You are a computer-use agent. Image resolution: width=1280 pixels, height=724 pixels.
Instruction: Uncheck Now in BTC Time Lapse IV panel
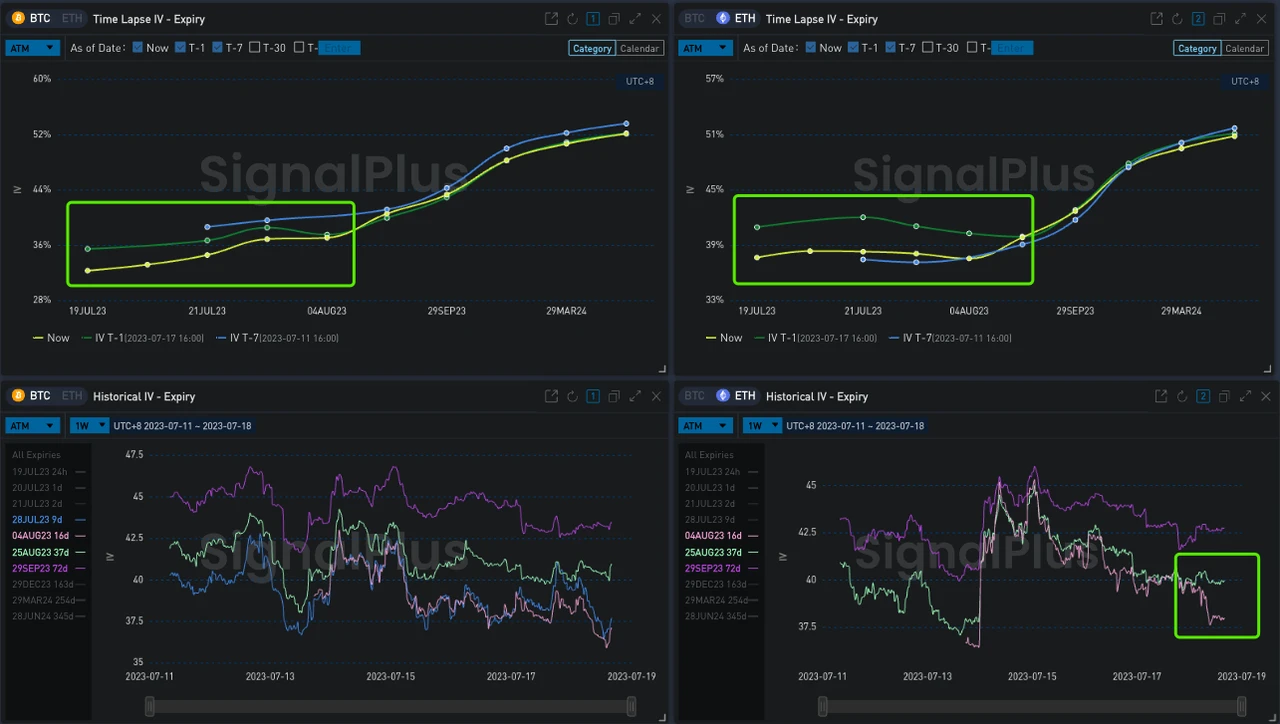point(138,48)
